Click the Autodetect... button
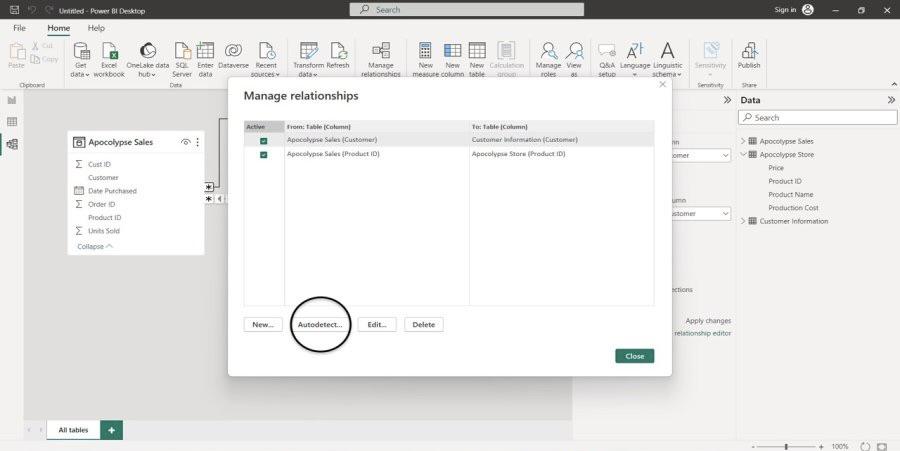This screenshot has height=451, width=900. [320, 324]
